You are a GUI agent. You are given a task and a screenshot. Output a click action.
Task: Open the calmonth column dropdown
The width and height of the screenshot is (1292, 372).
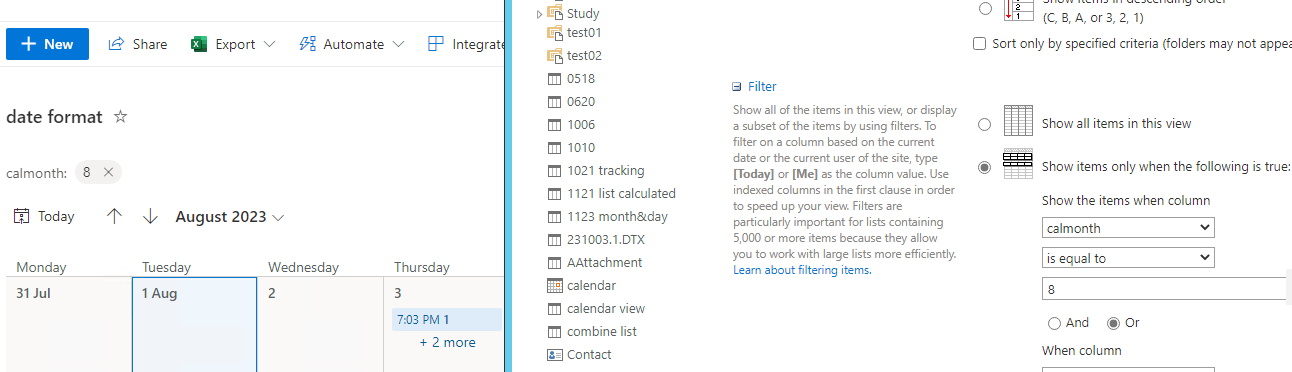tap(1128, 228)
